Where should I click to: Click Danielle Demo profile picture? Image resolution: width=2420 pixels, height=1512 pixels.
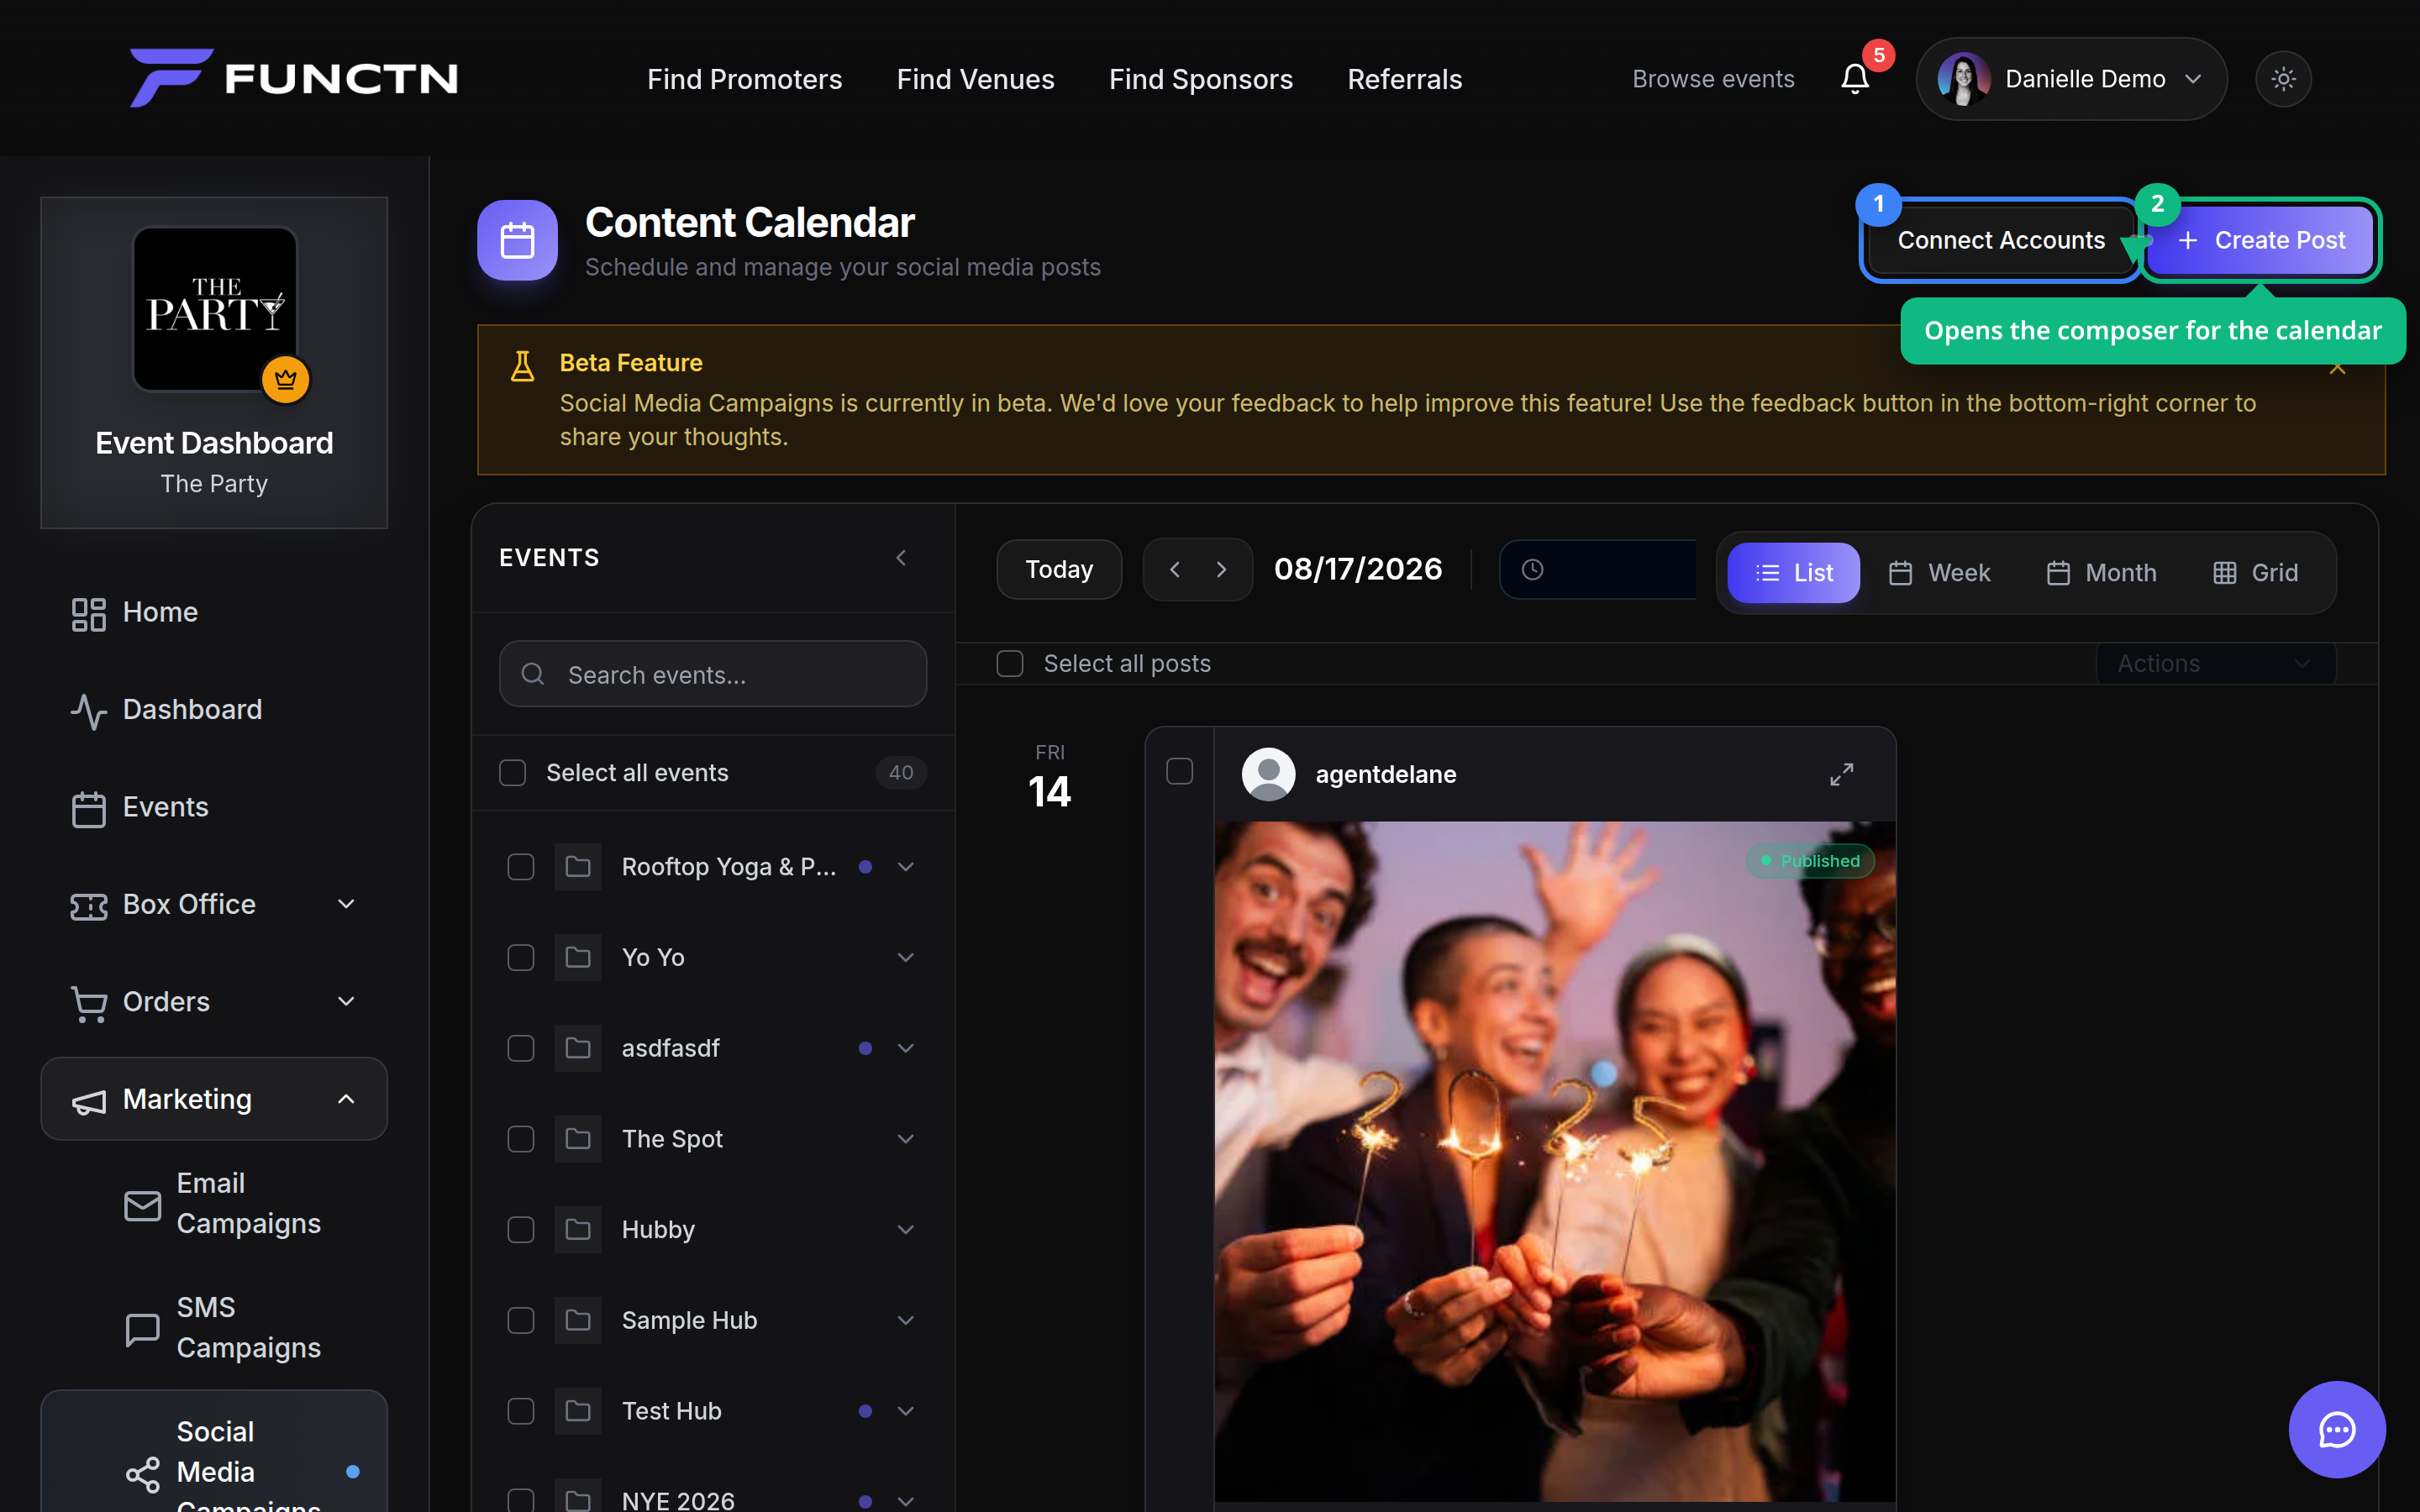(x=1962, y=78)
